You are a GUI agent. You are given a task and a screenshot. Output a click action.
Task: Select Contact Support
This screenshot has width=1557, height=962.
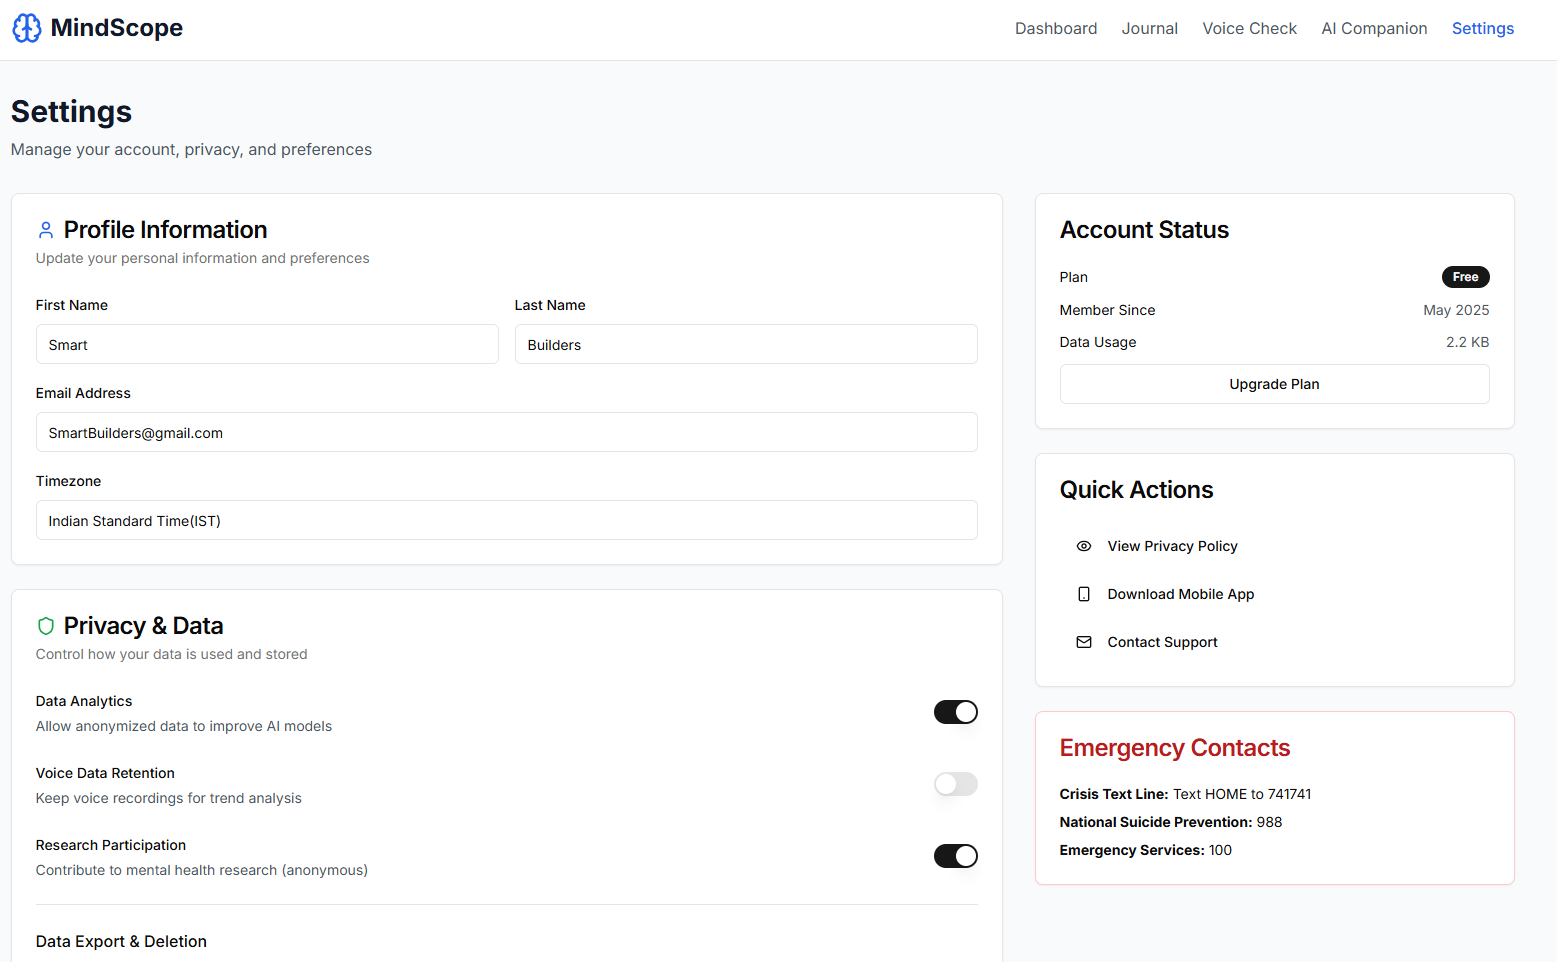pyautogui.click(x=1163, y=642)
